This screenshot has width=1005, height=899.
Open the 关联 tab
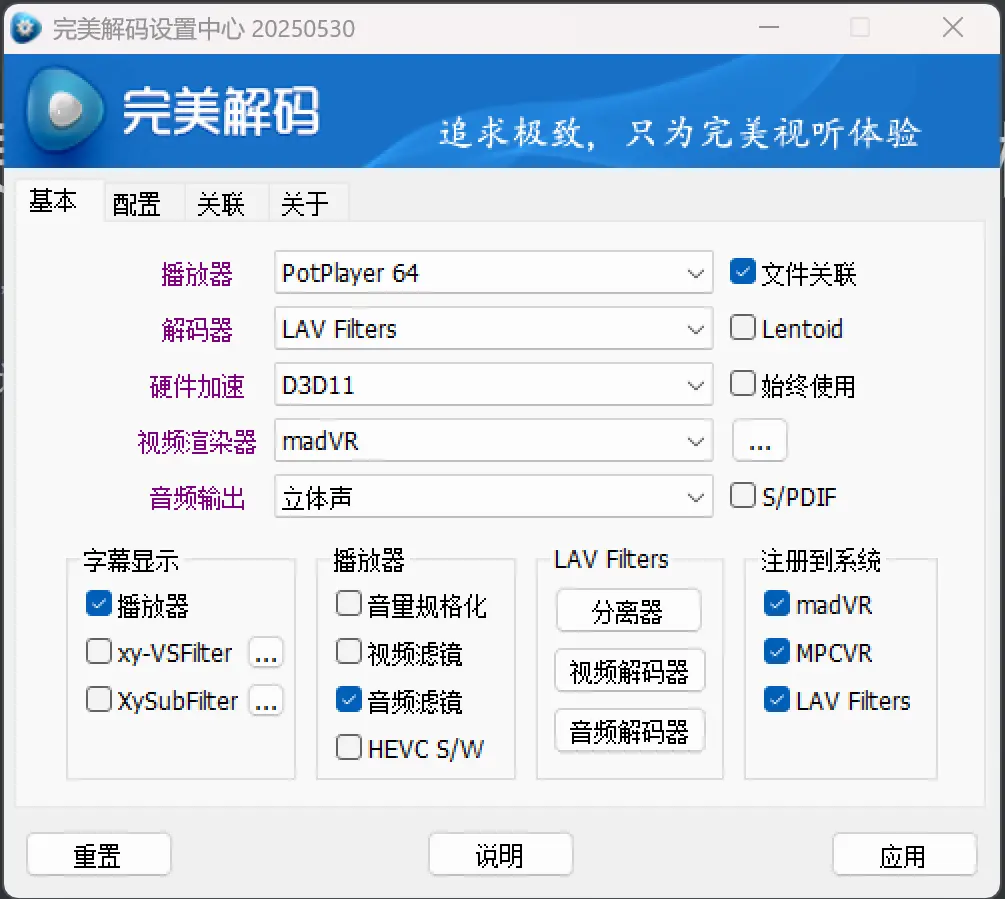click(221, 204)
